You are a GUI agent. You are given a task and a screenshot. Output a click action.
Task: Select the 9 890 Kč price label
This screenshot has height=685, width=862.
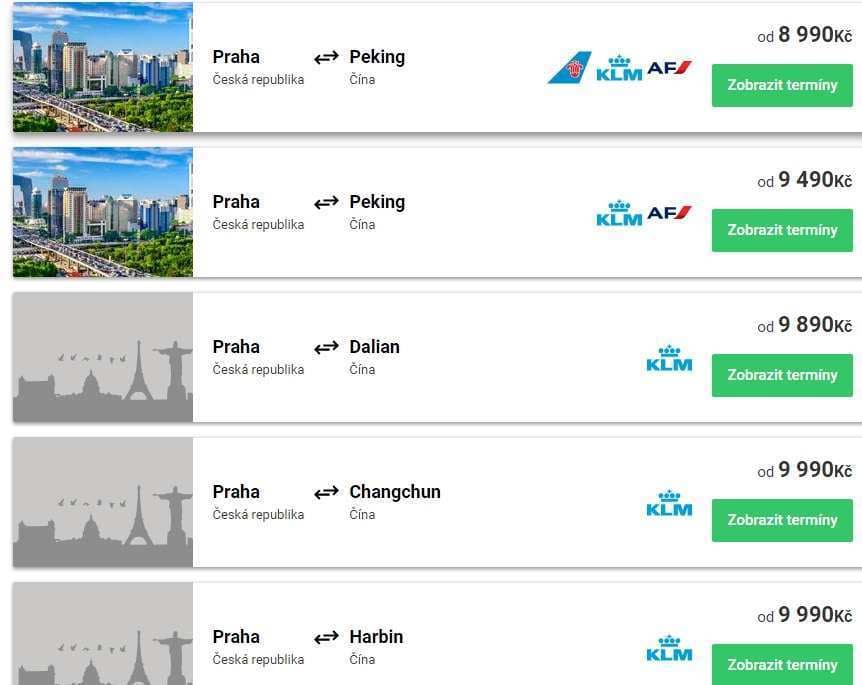pyautogui.click(x=804, y=325)
